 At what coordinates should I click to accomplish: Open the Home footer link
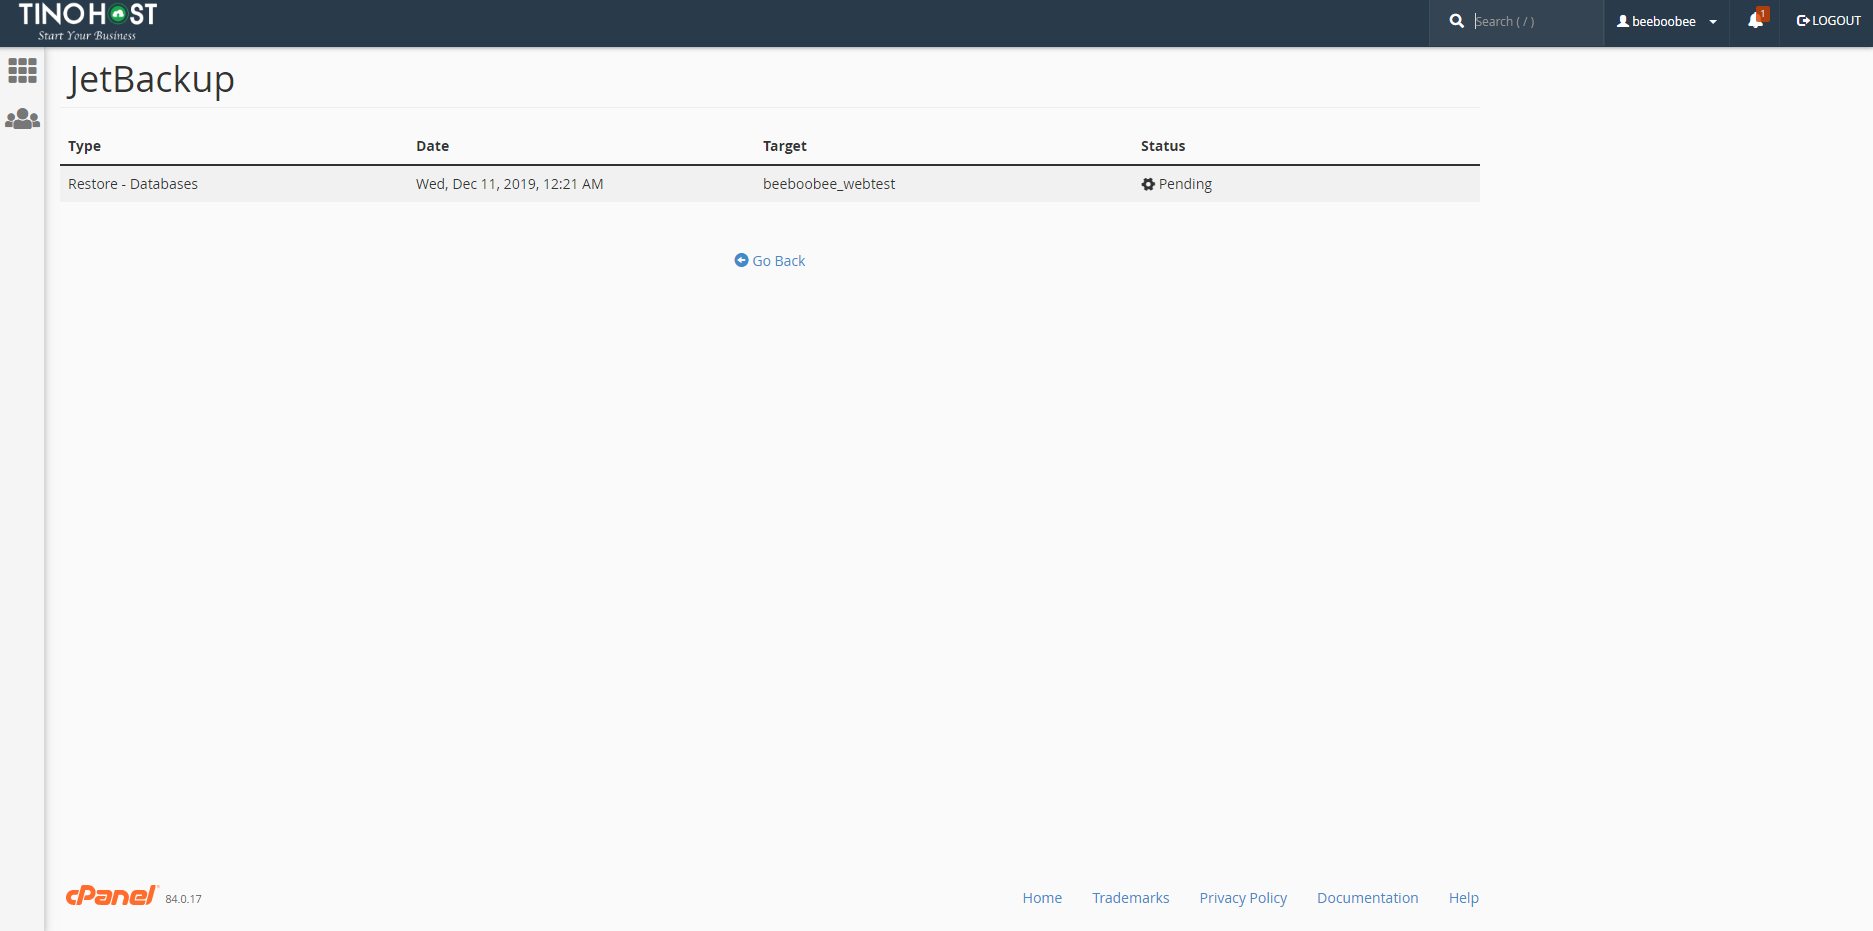(1042, 898)
